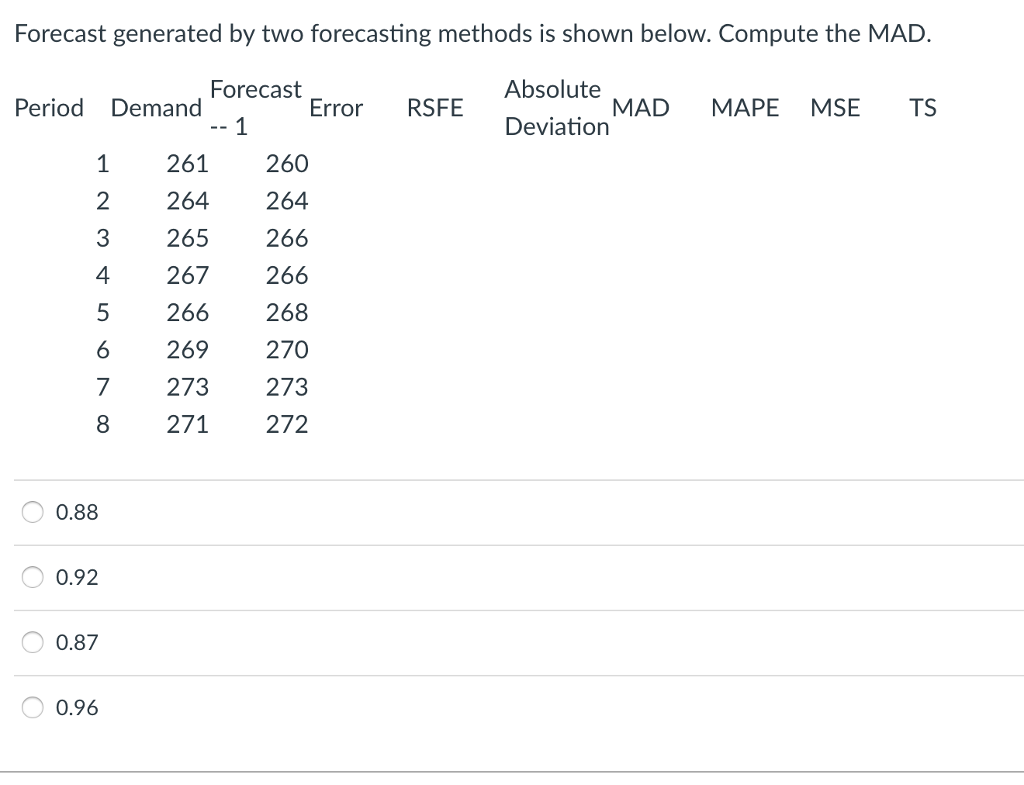Click the forecast value 260 in period 1
The image size is (1024, 785).
[x=287, y=164]
